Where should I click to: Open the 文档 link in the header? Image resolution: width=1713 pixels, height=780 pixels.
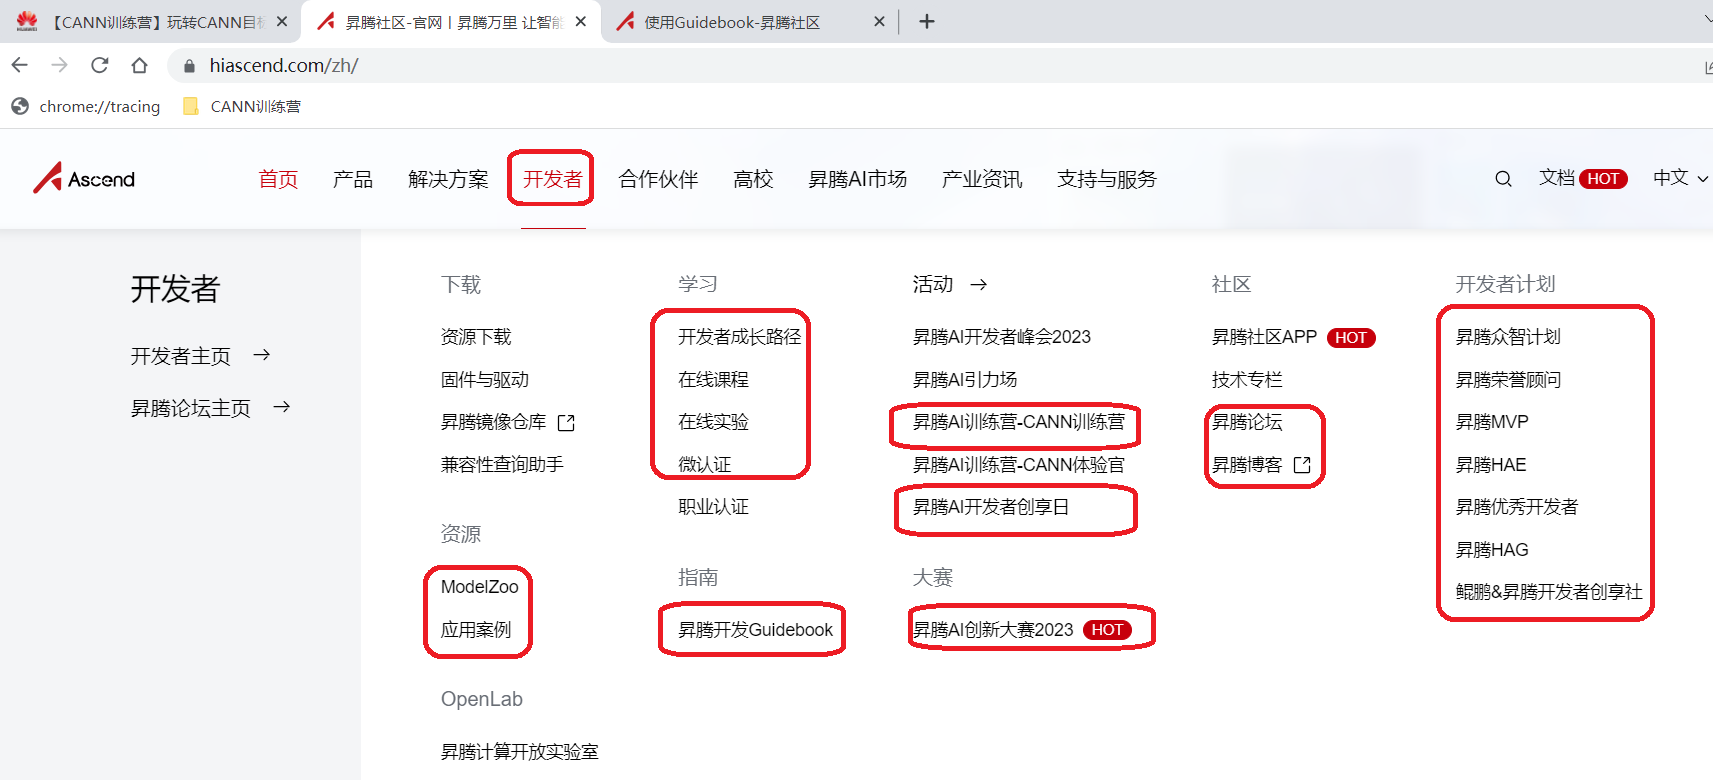(1557, 178)
